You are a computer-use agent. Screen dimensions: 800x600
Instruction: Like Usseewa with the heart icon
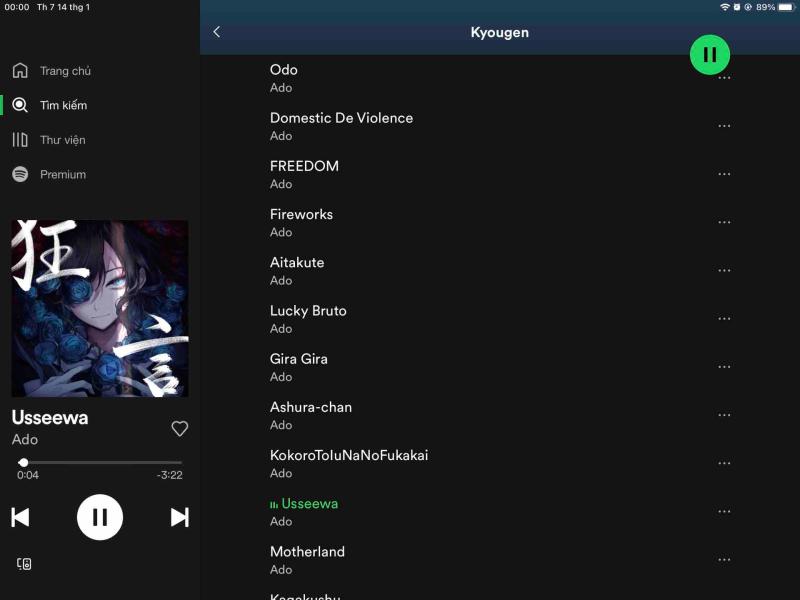point(180,428)
